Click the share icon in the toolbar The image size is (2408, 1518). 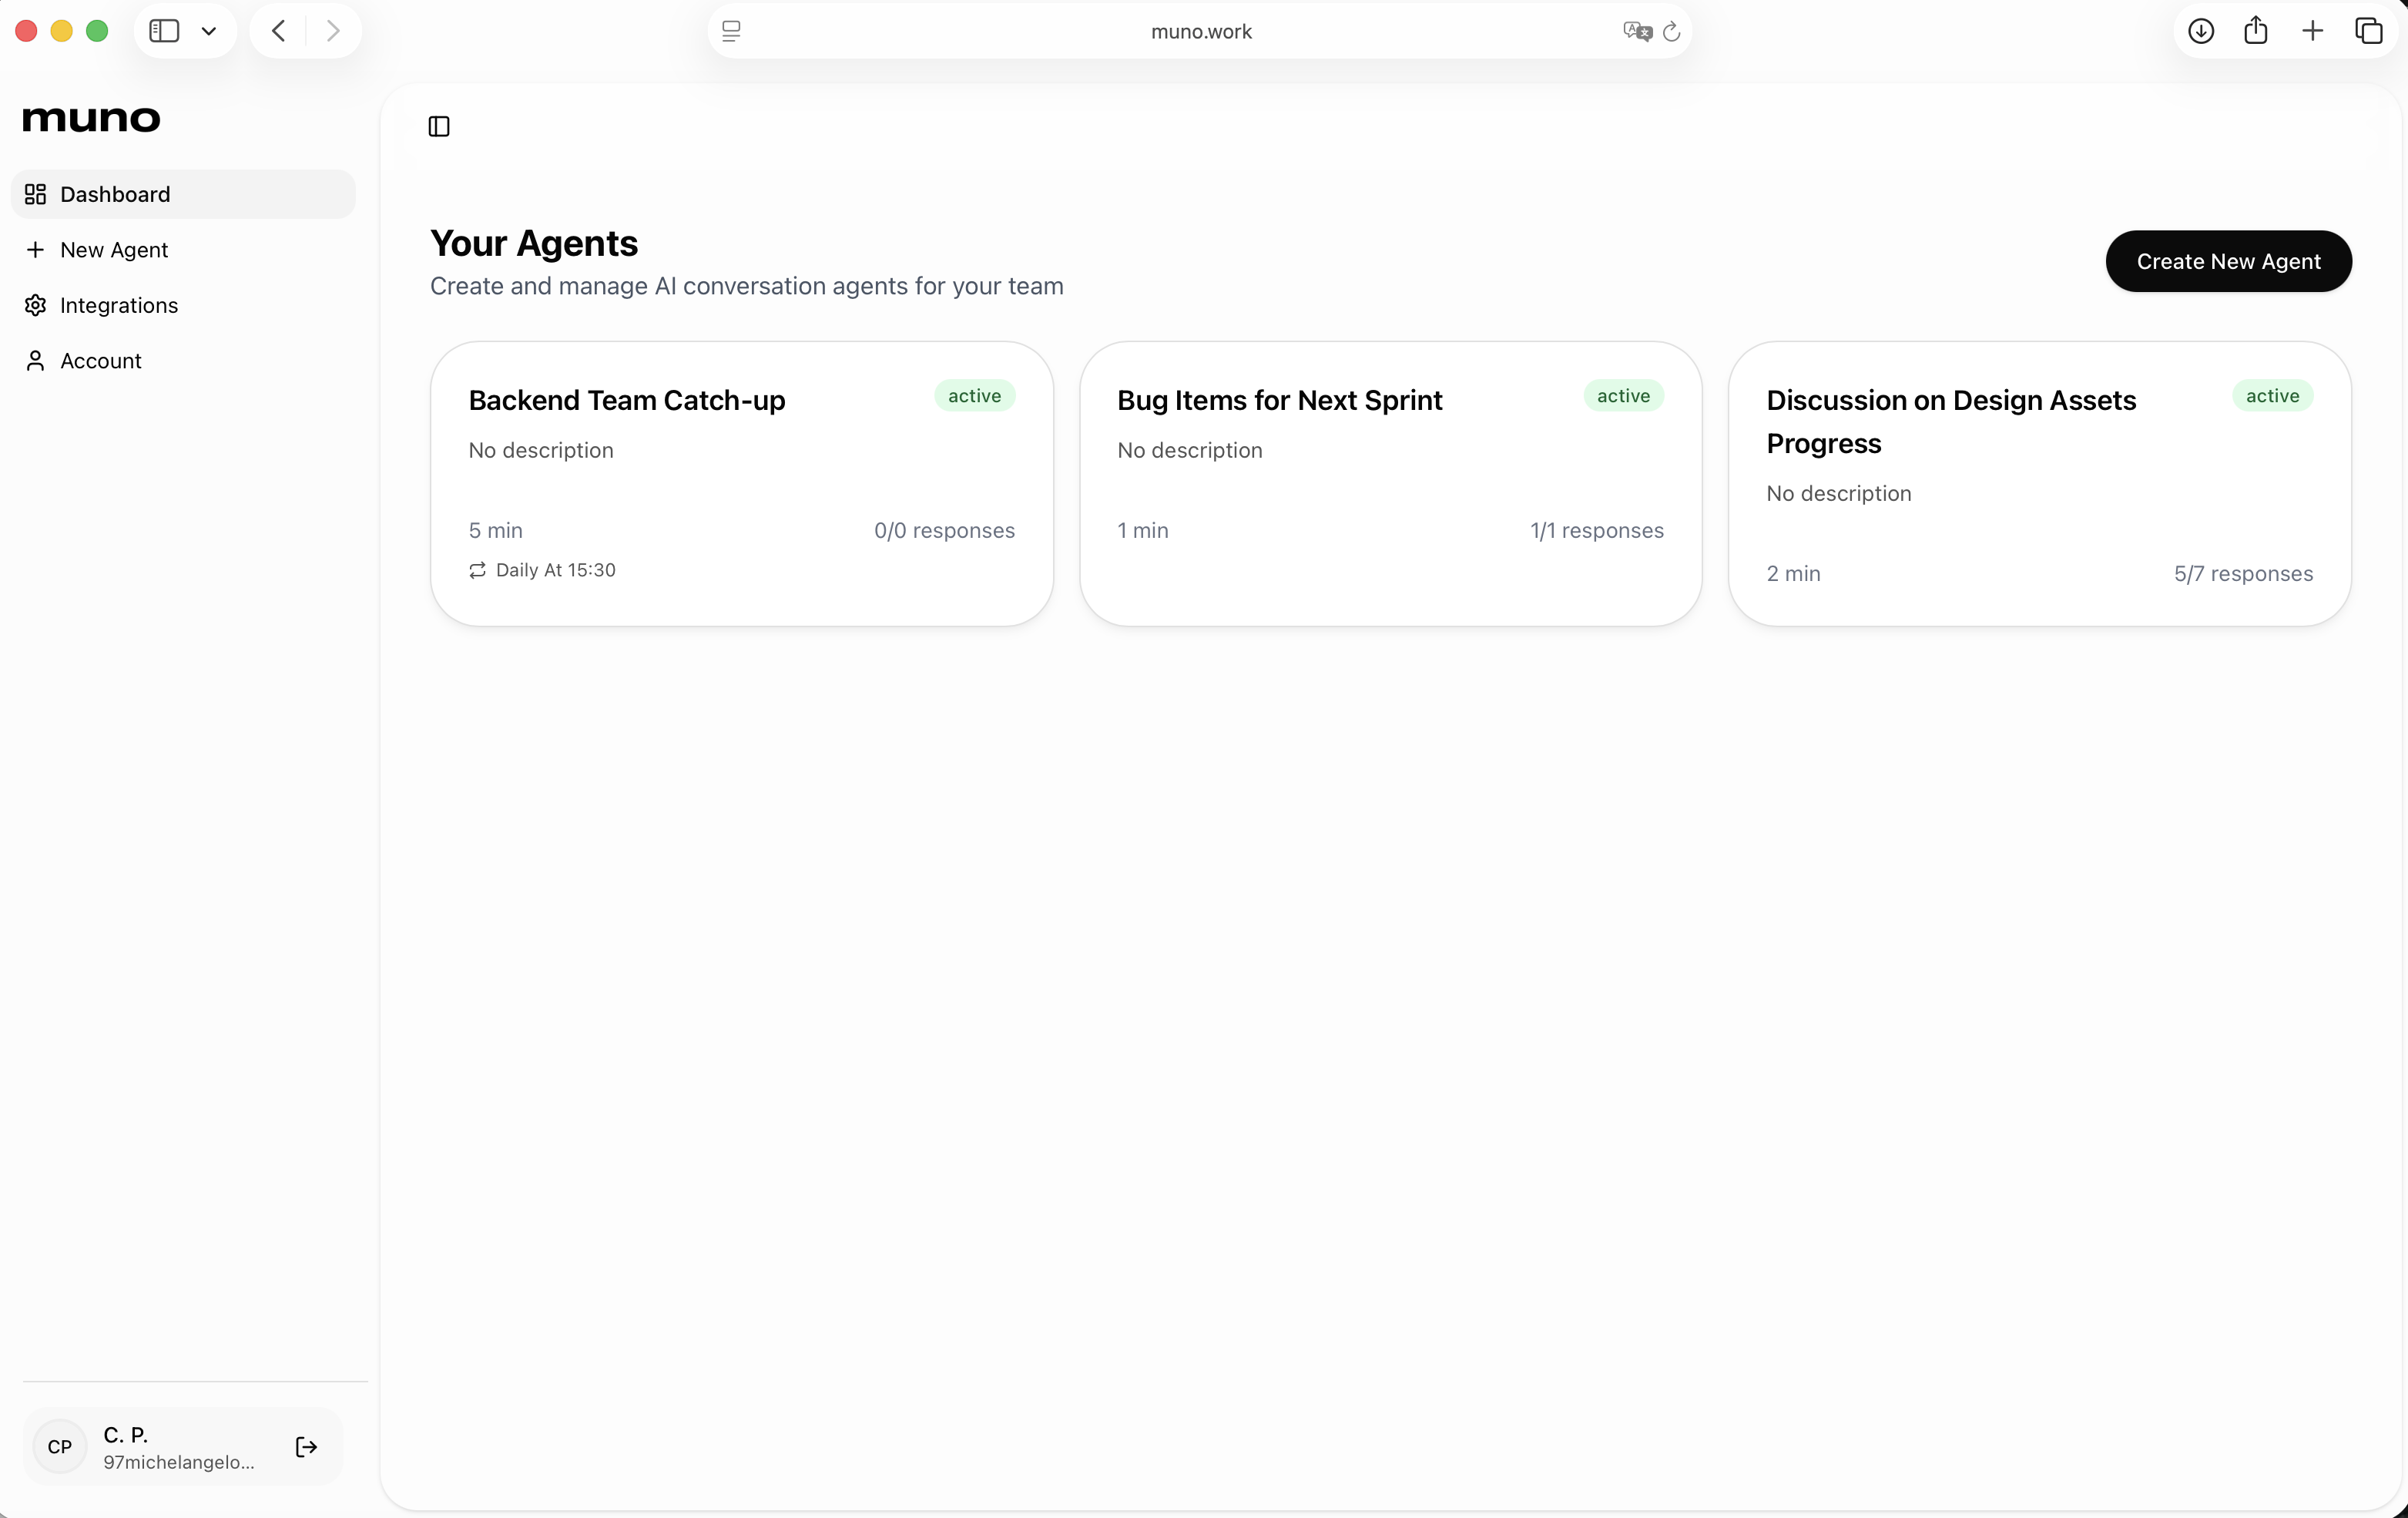point(2257,31)
